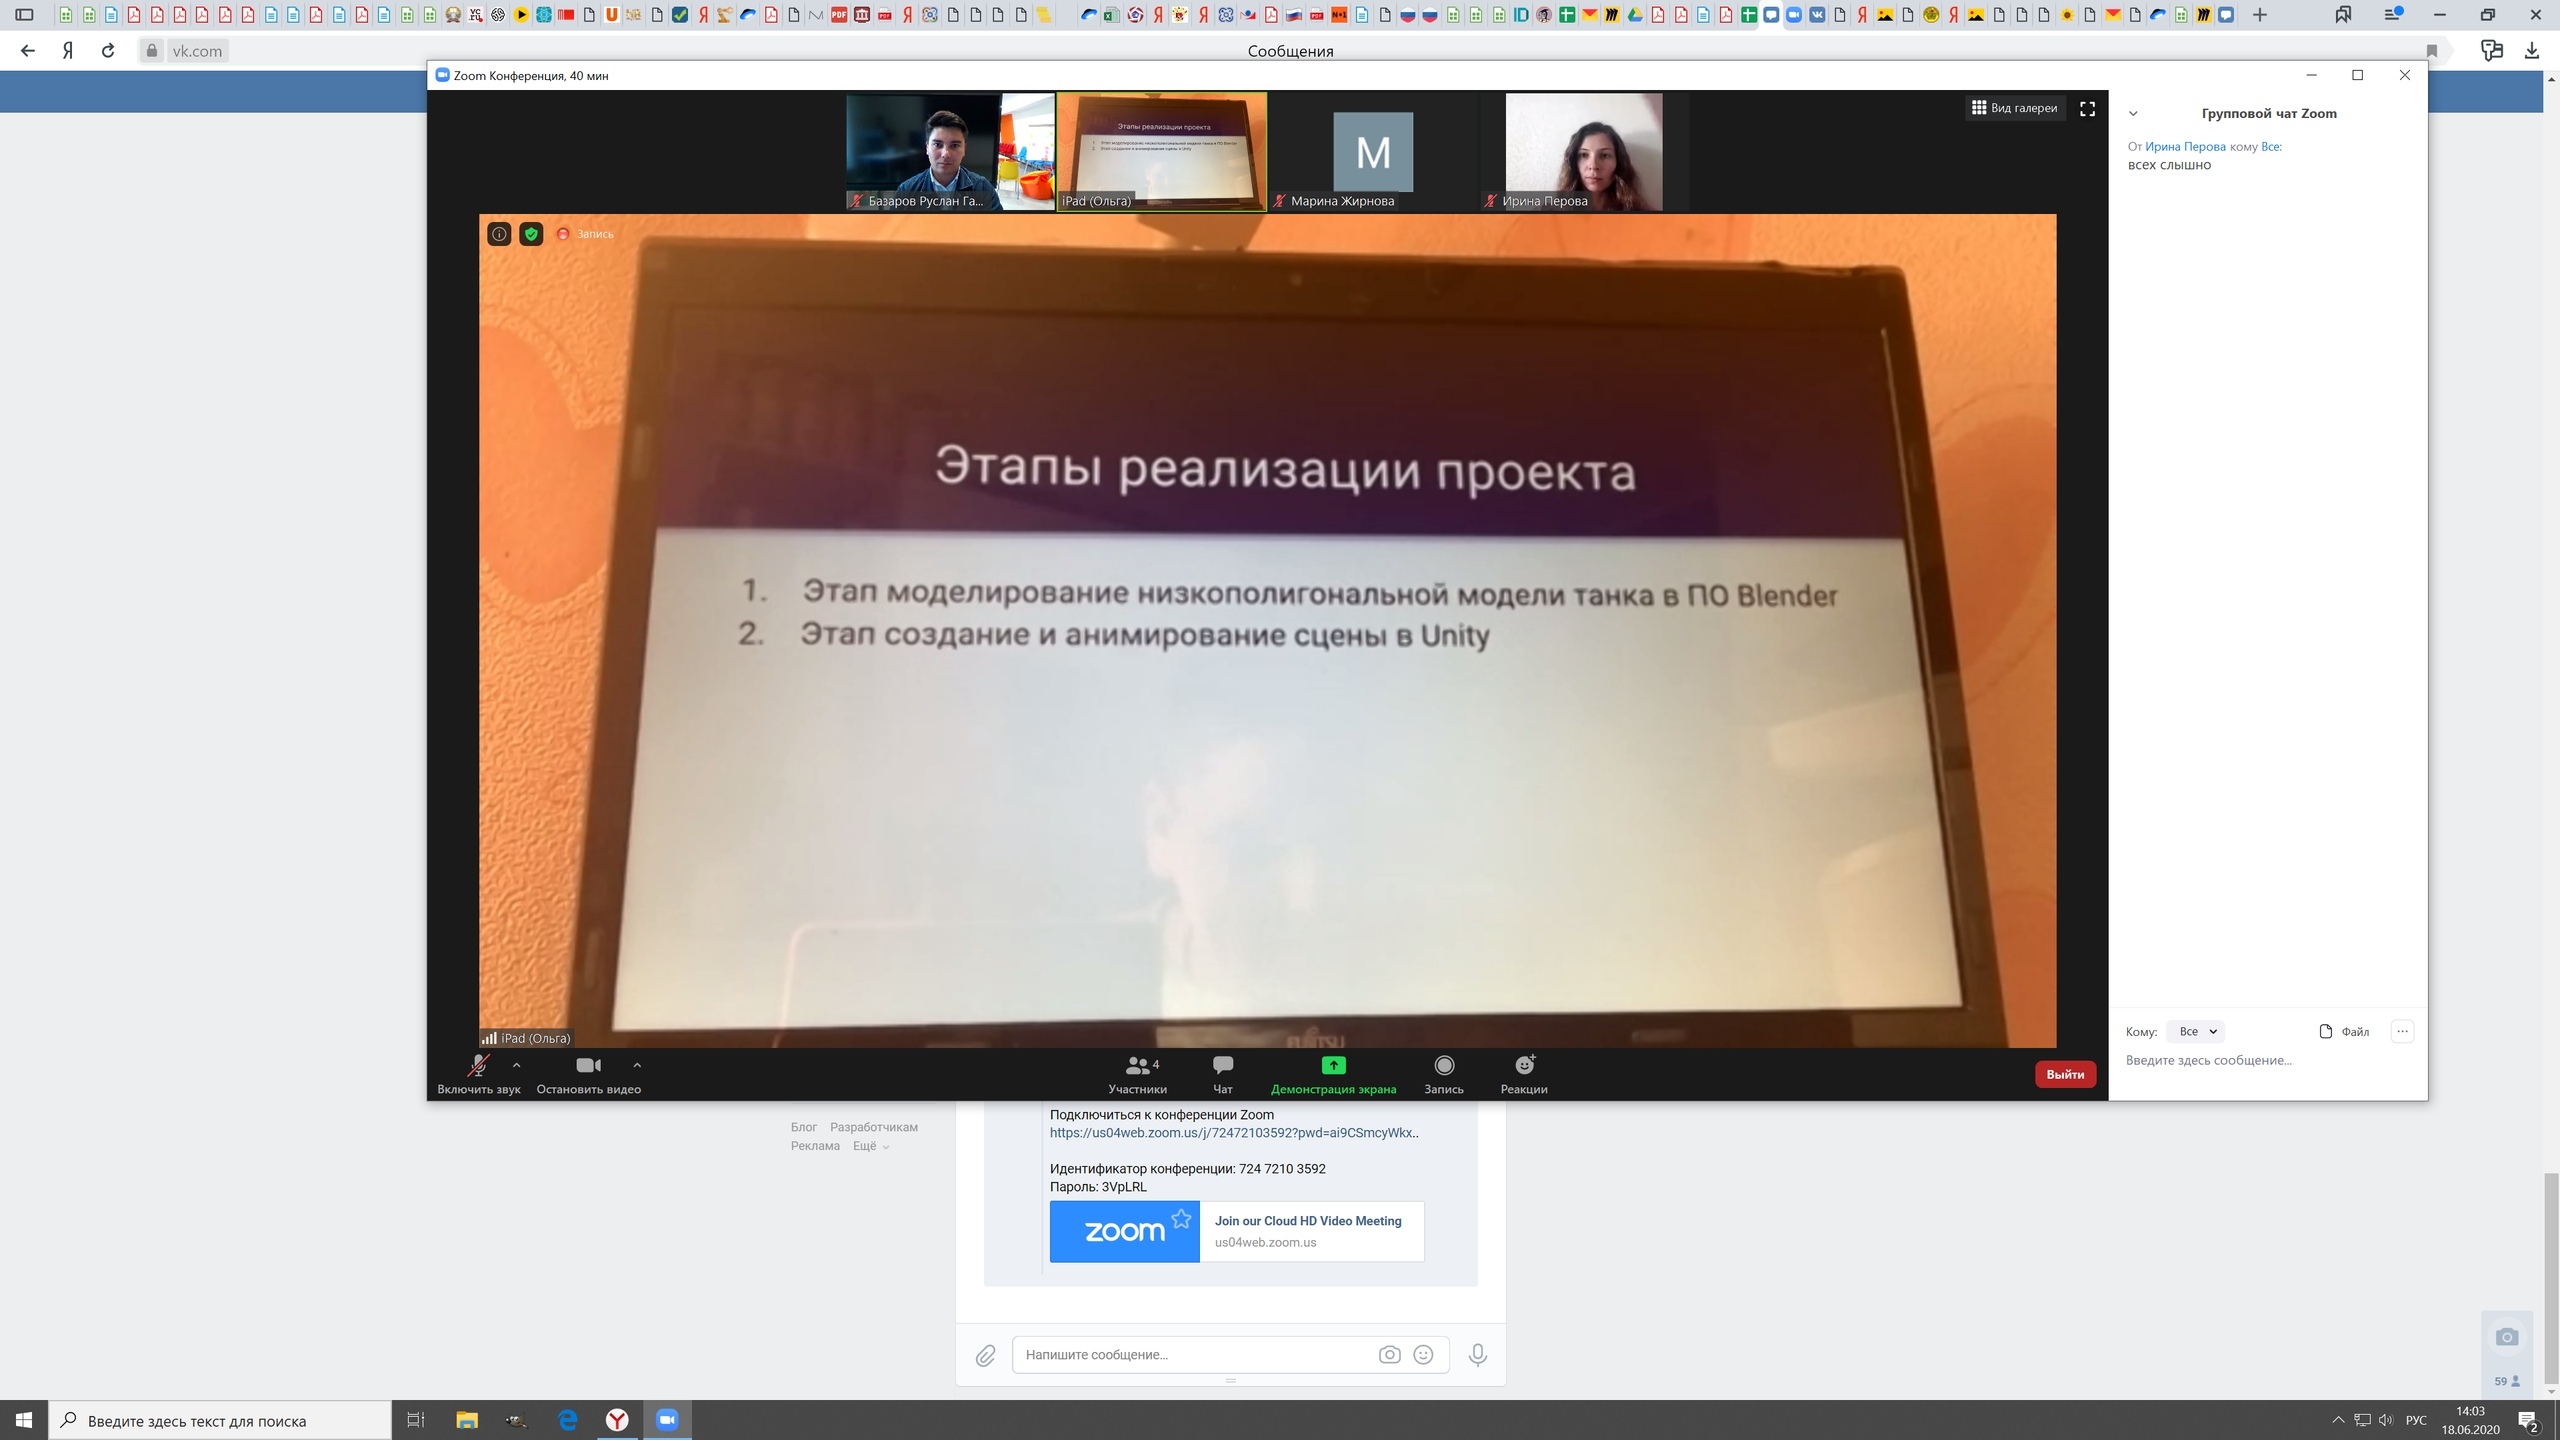Start Демонстрация экрана screen share
The width and height of the screenshot is (2560, 1440).
click(1333, 1074)
